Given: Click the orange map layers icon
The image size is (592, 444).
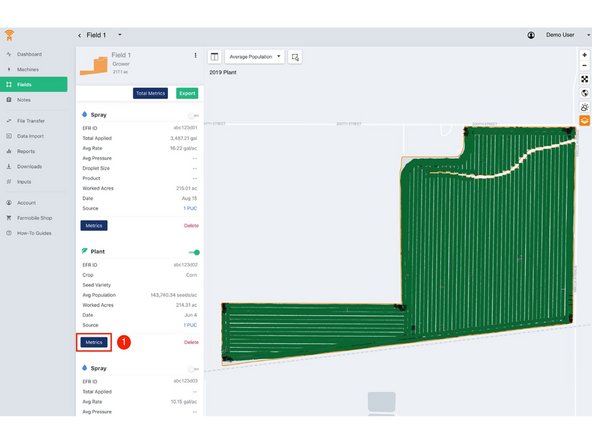Looking at the screenshot, I should click(x=584, y=121).
